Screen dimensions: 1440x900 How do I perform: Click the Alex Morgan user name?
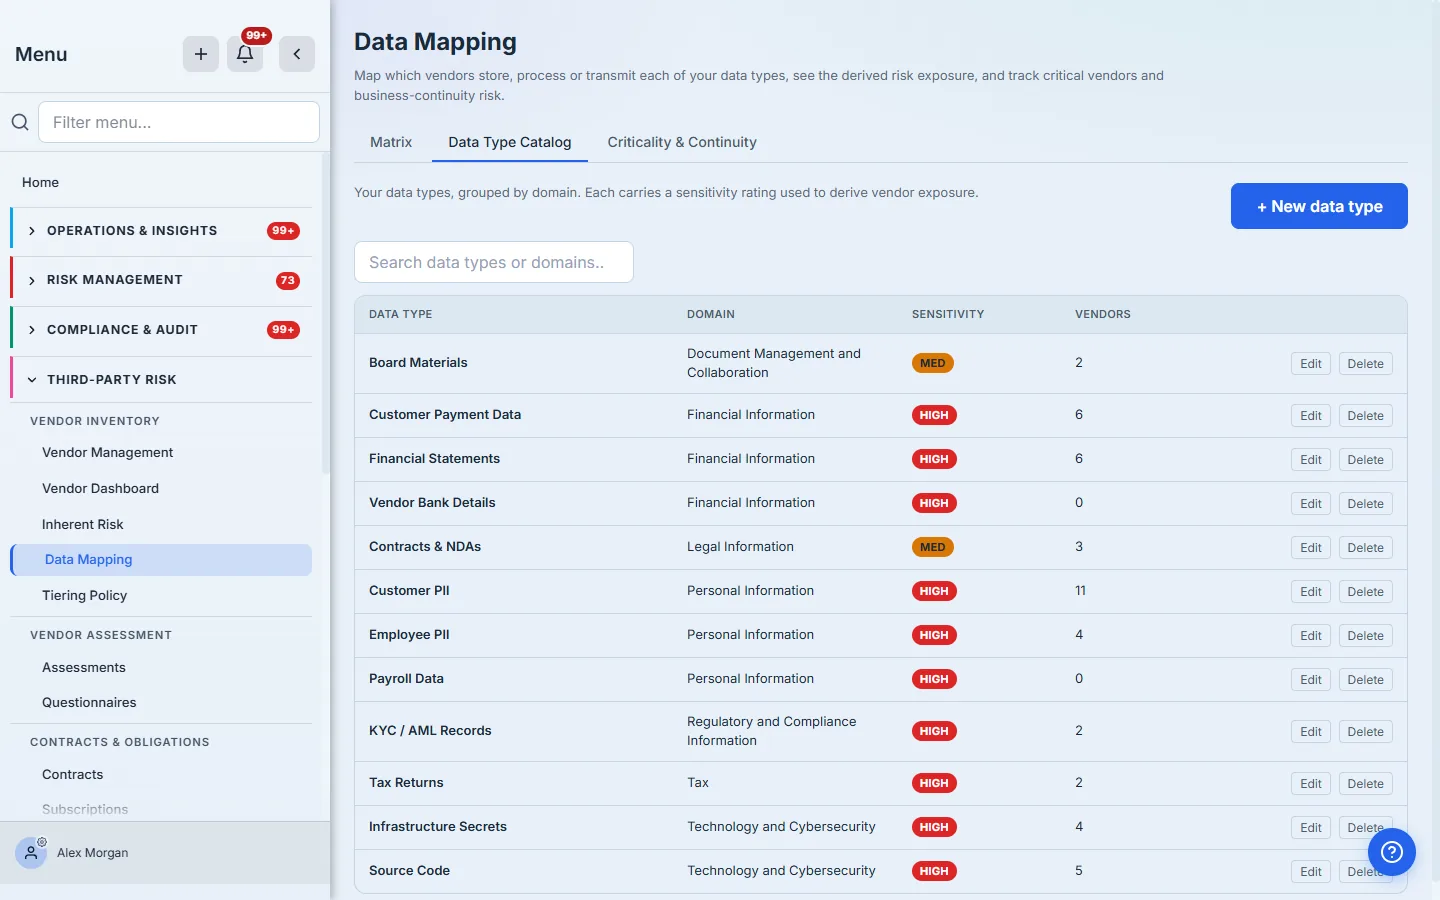click(93, 853)
